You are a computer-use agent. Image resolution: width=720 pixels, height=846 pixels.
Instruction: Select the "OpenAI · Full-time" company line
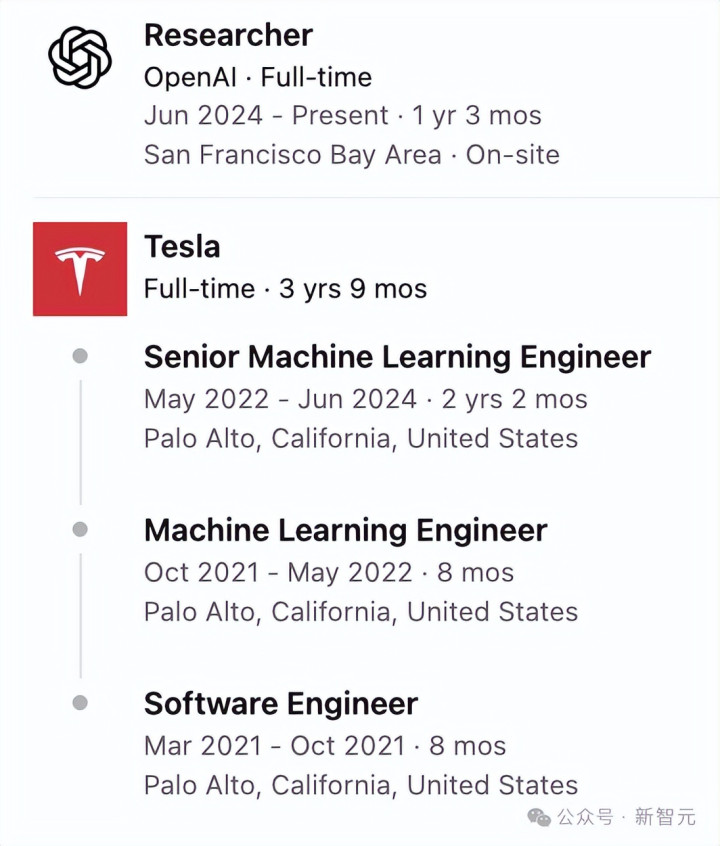coord(257,77)
